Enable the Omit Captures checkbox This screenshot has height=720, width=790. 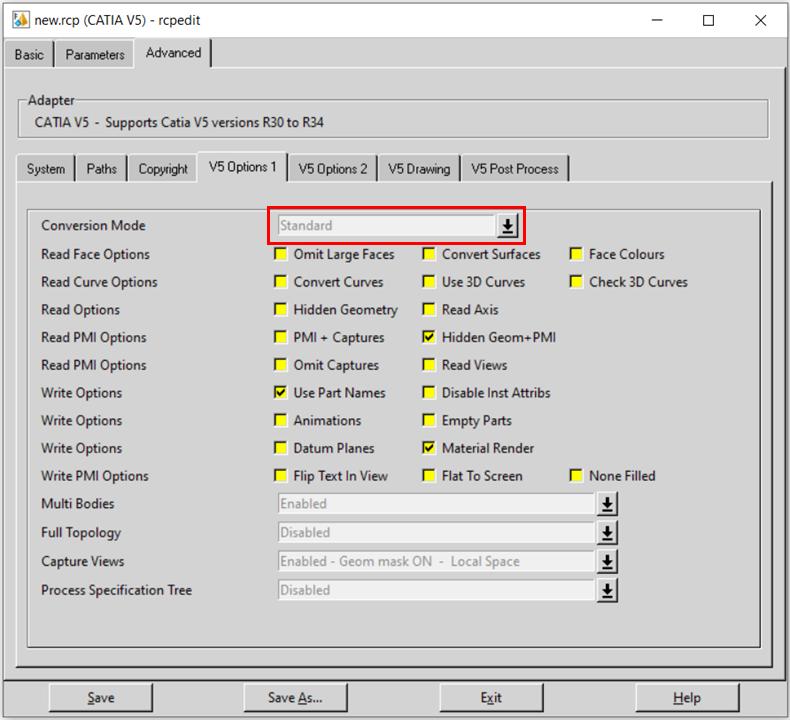click(280, 364)
